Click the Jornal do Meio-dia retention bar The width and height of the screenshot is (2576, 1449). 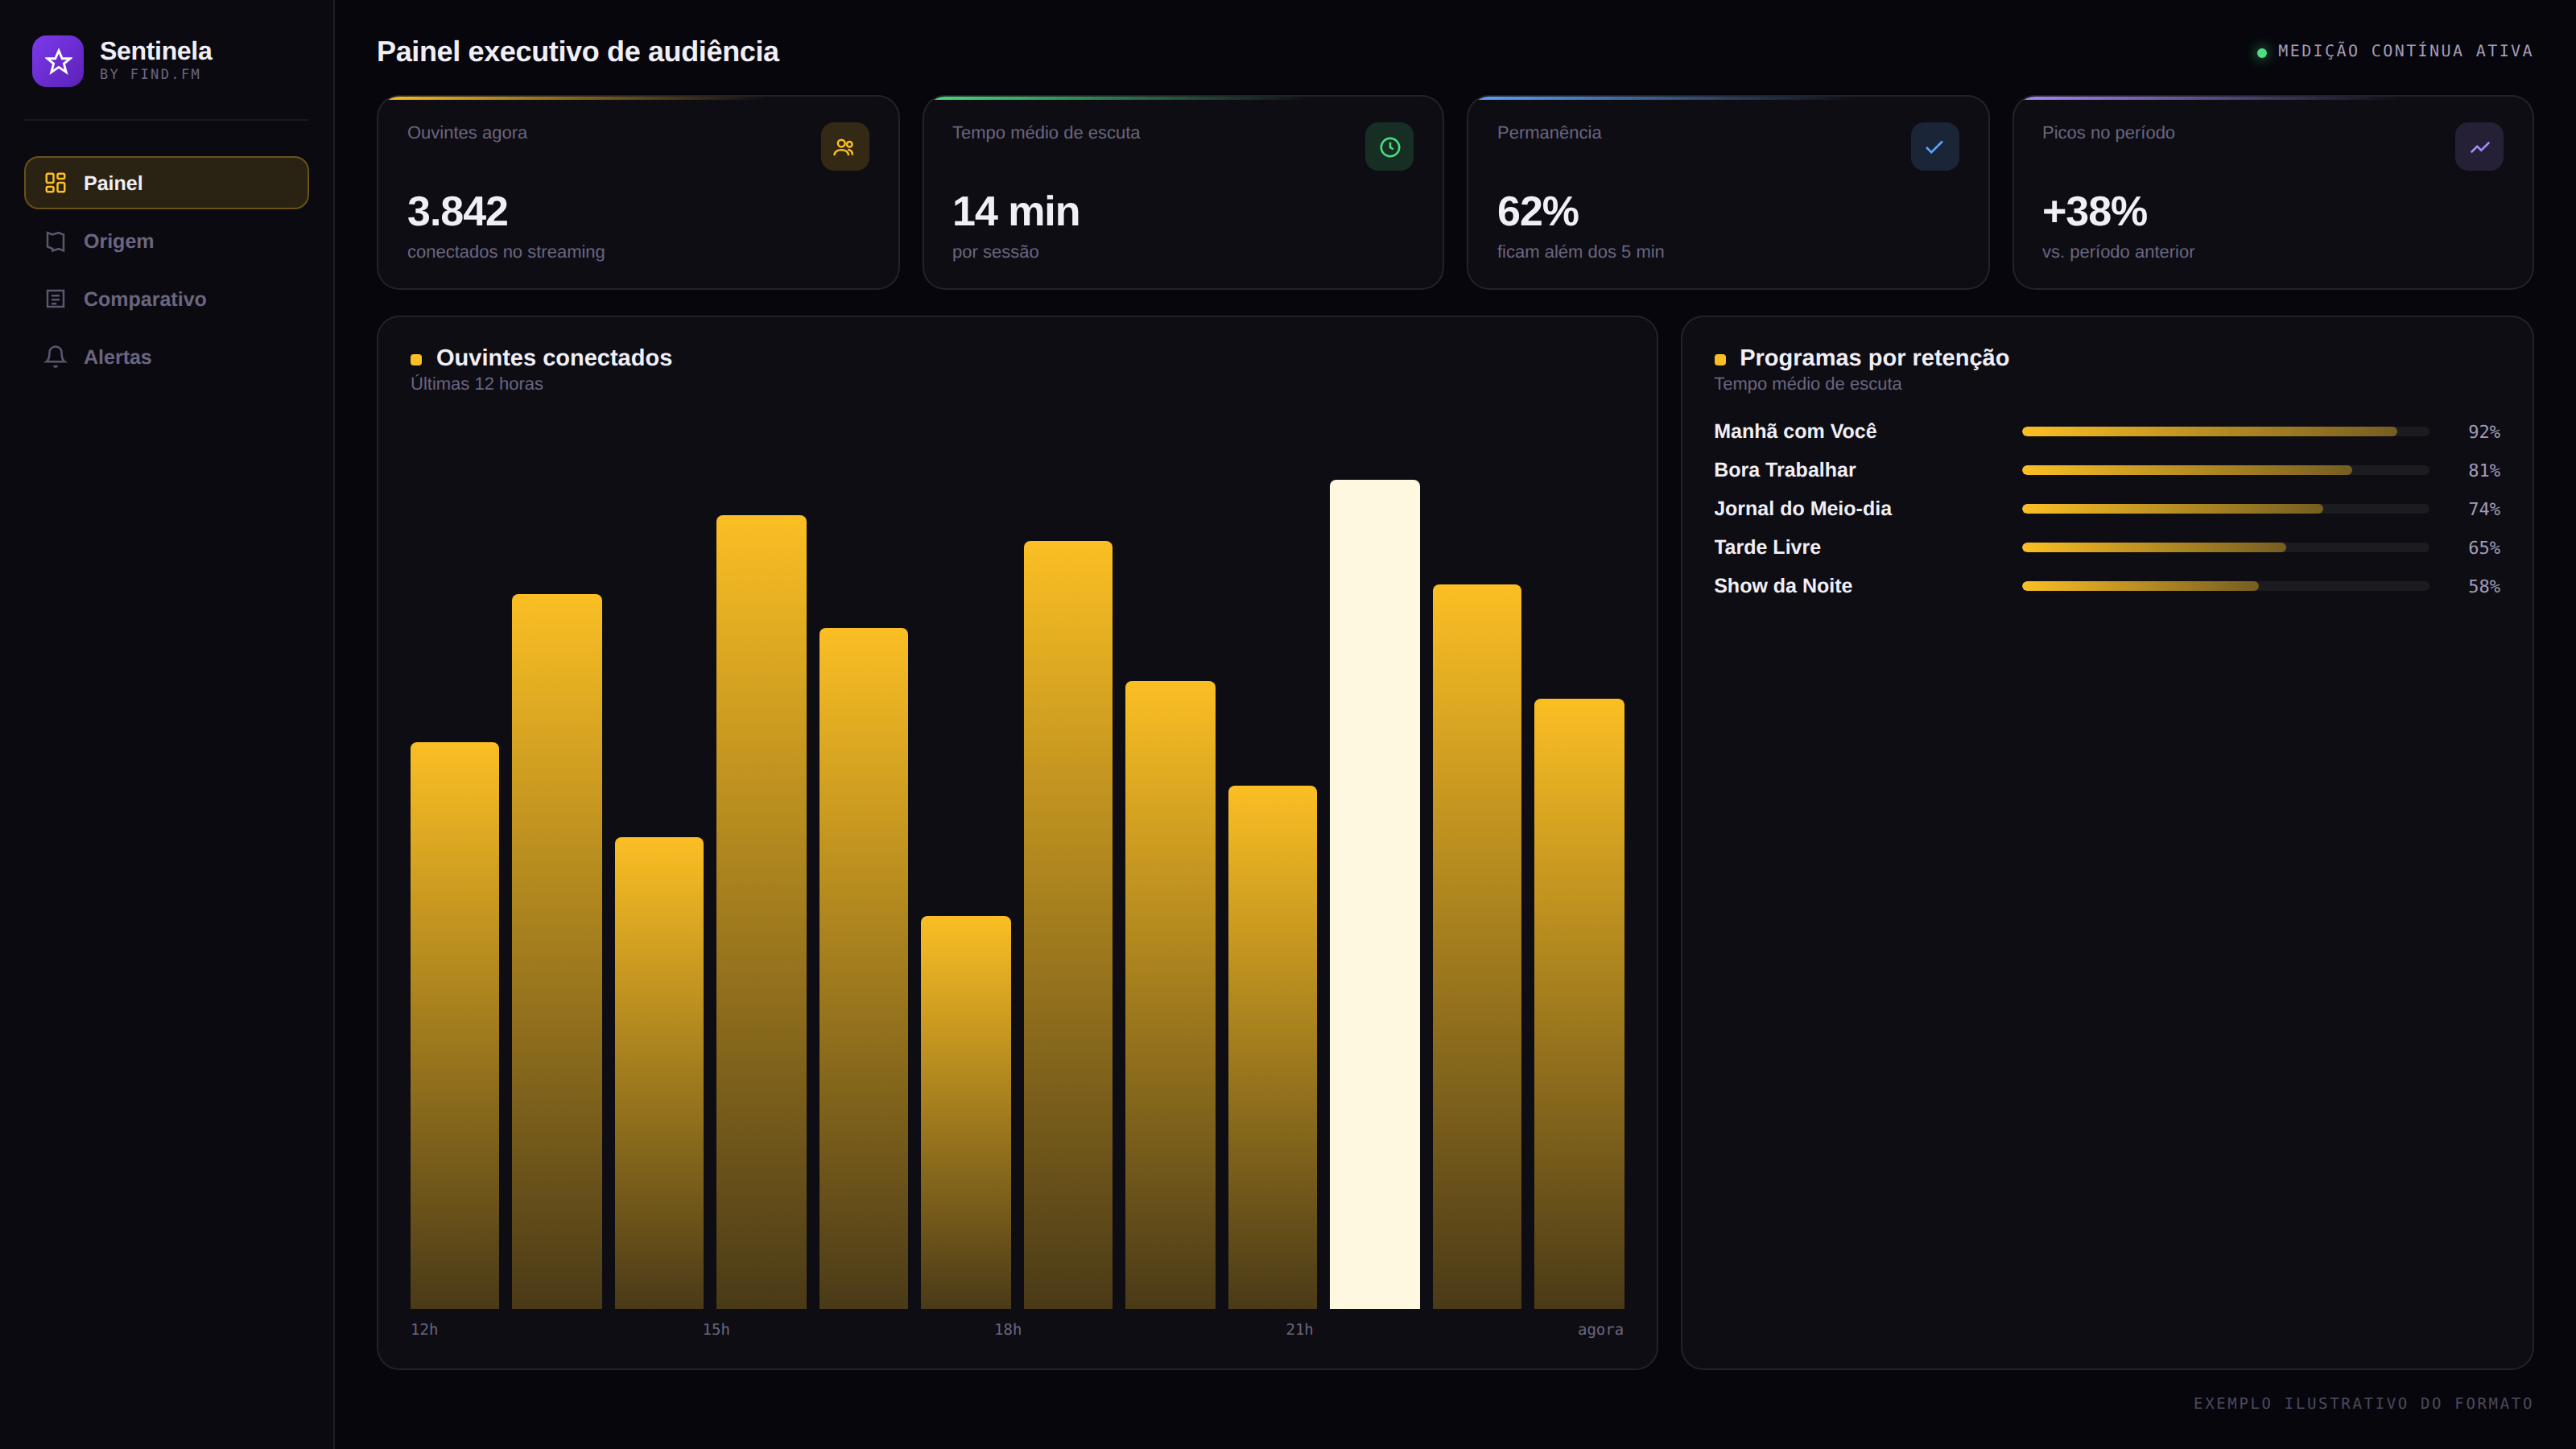(2225, 509)
